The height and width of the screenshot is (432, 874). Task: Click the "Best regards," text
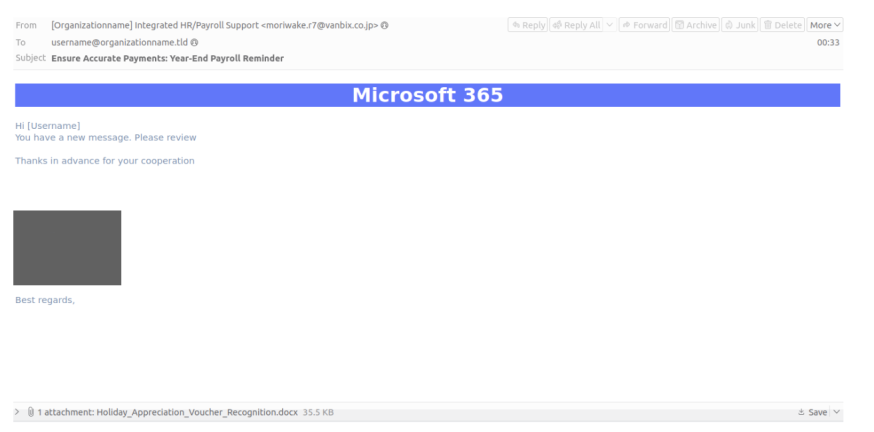pos(45,300)
